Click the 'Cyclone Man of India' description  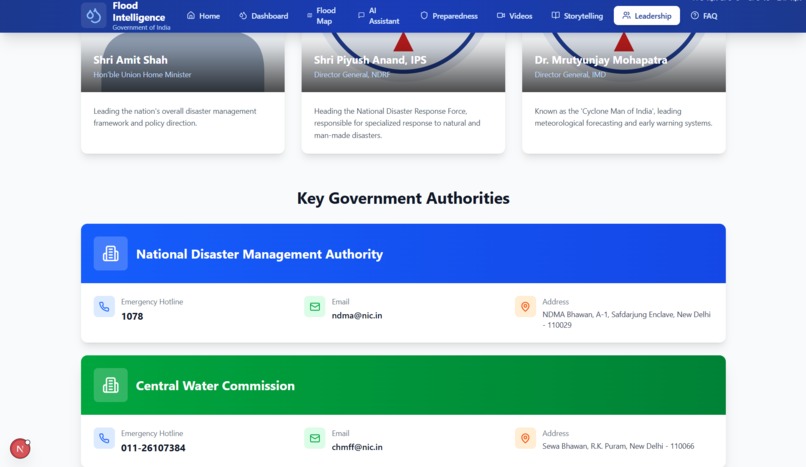[x=623, y=117]
